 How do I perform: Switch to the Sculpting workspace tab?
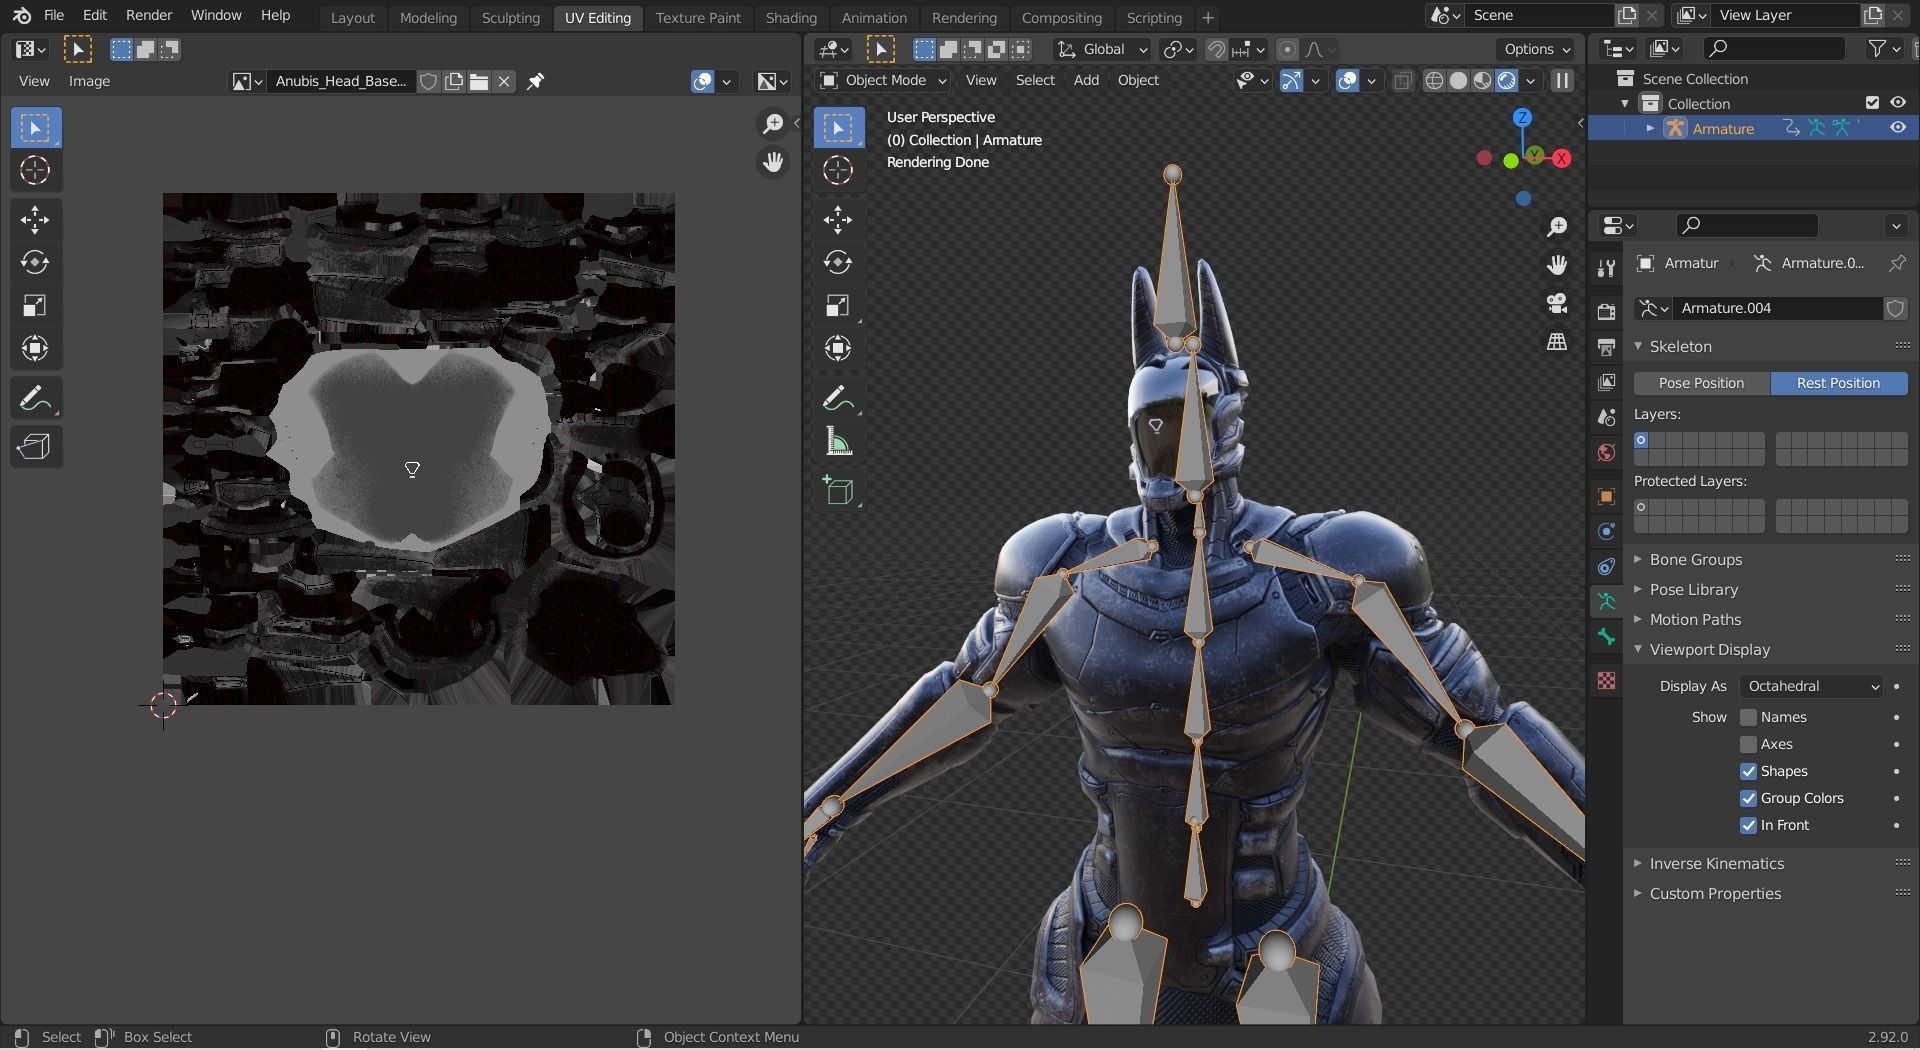point(510,17)
